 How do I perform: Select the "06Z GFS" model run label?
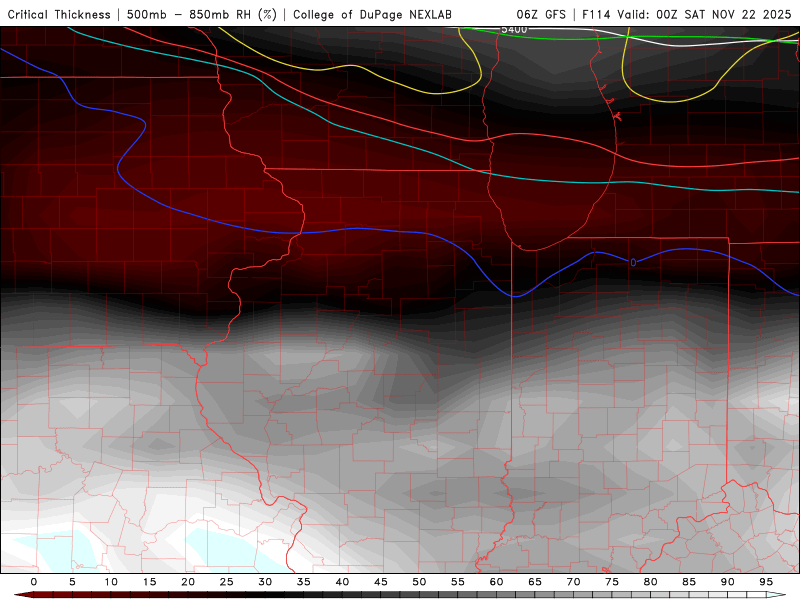coord(541,14)
